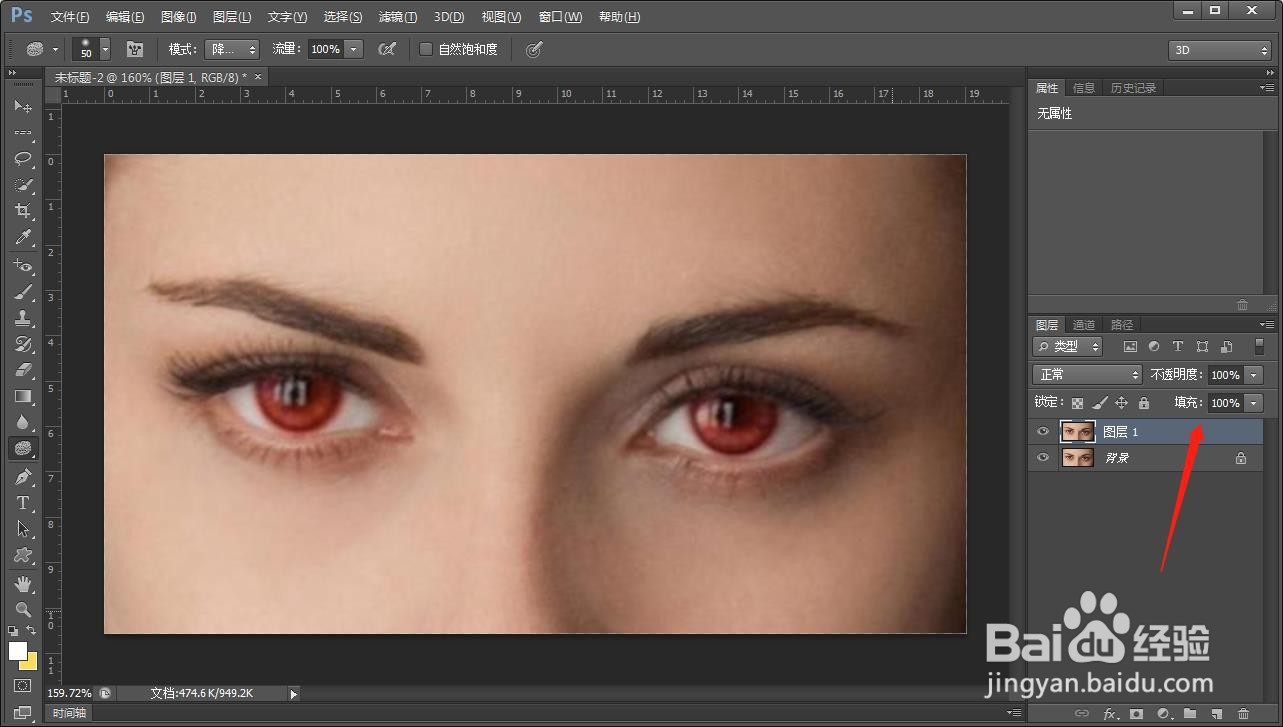
Task: Open the 模式 dropdown
Action: coord(232,49)
